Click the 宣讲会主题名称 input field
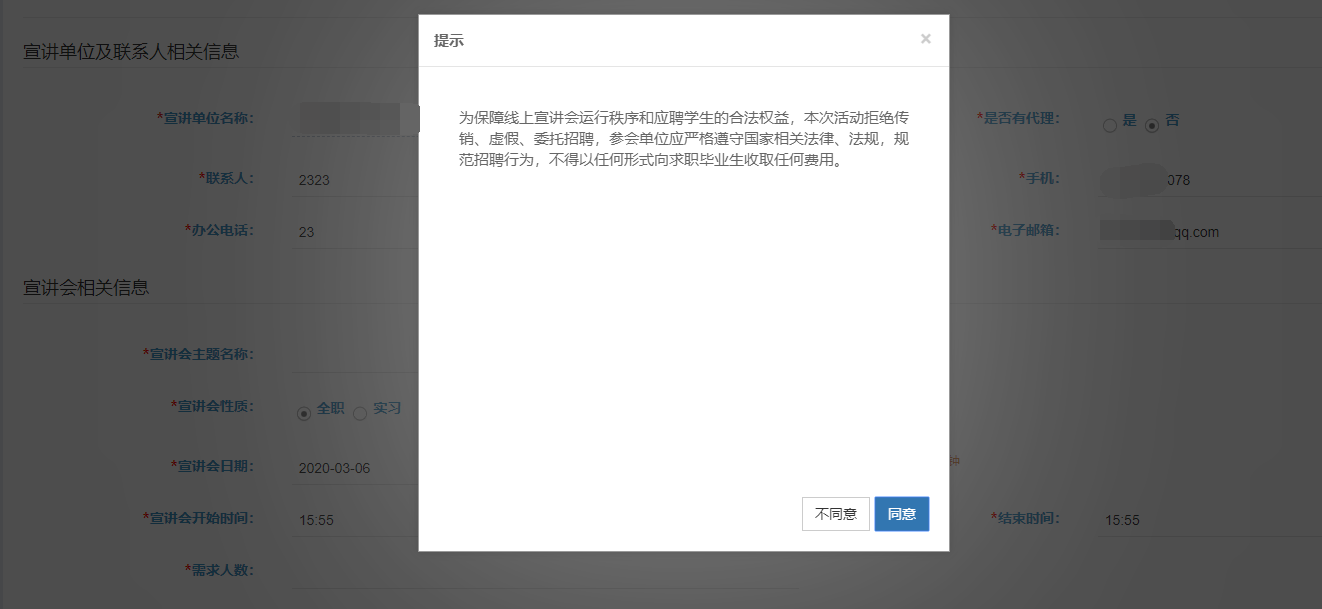The width and height of the screenshot is (1322, 609). pos(355,354)
